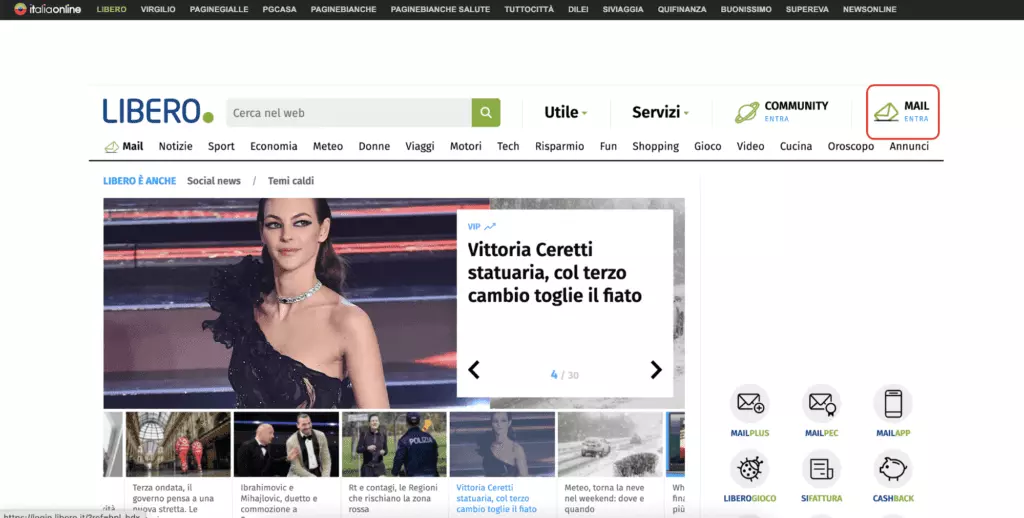Open NewsOnline in the top bar

(x=869, y=9)
